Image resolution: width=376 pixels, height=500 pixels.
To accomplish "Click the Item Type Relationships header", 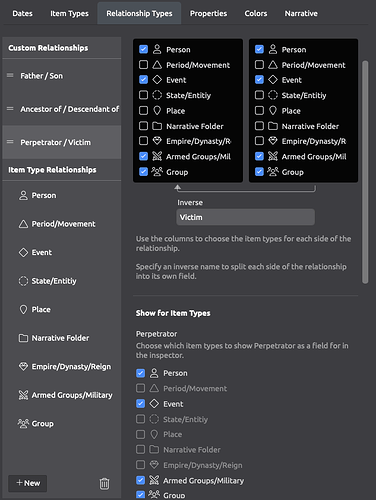I will pyautogui.click(x=52, y=170).
